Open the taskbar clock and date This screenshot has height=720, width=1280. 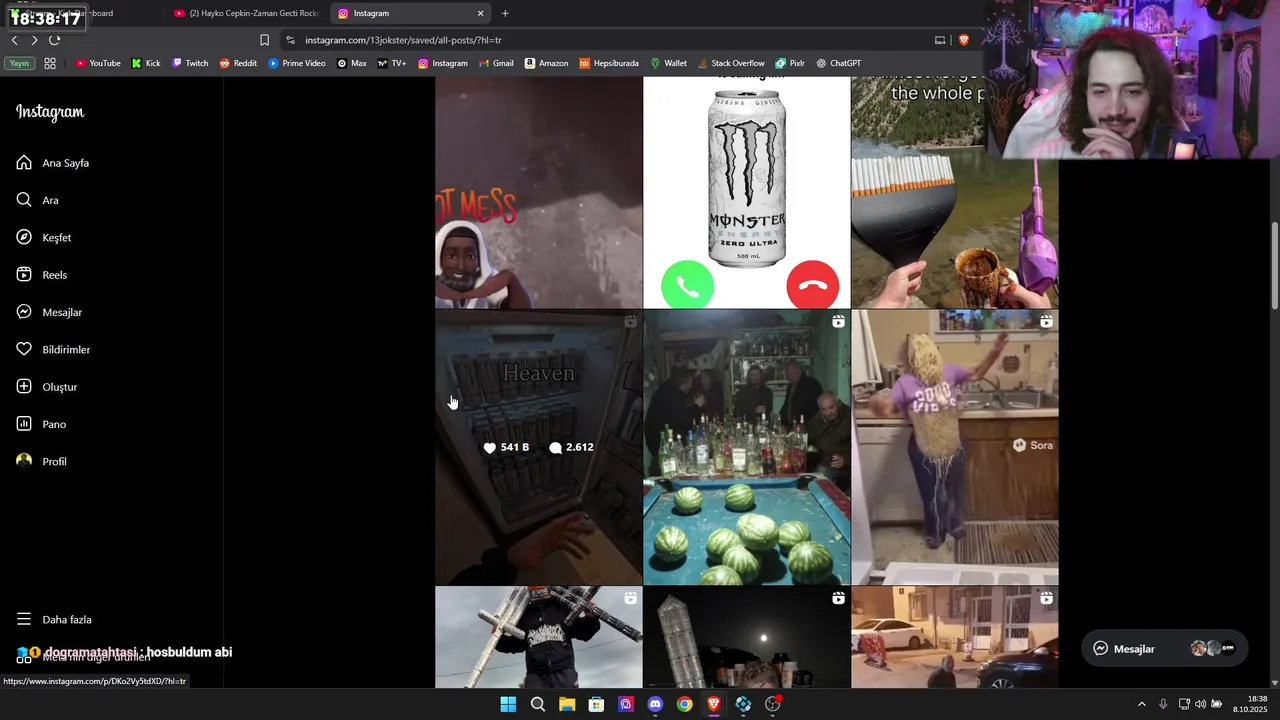(x=1250, y=704)
